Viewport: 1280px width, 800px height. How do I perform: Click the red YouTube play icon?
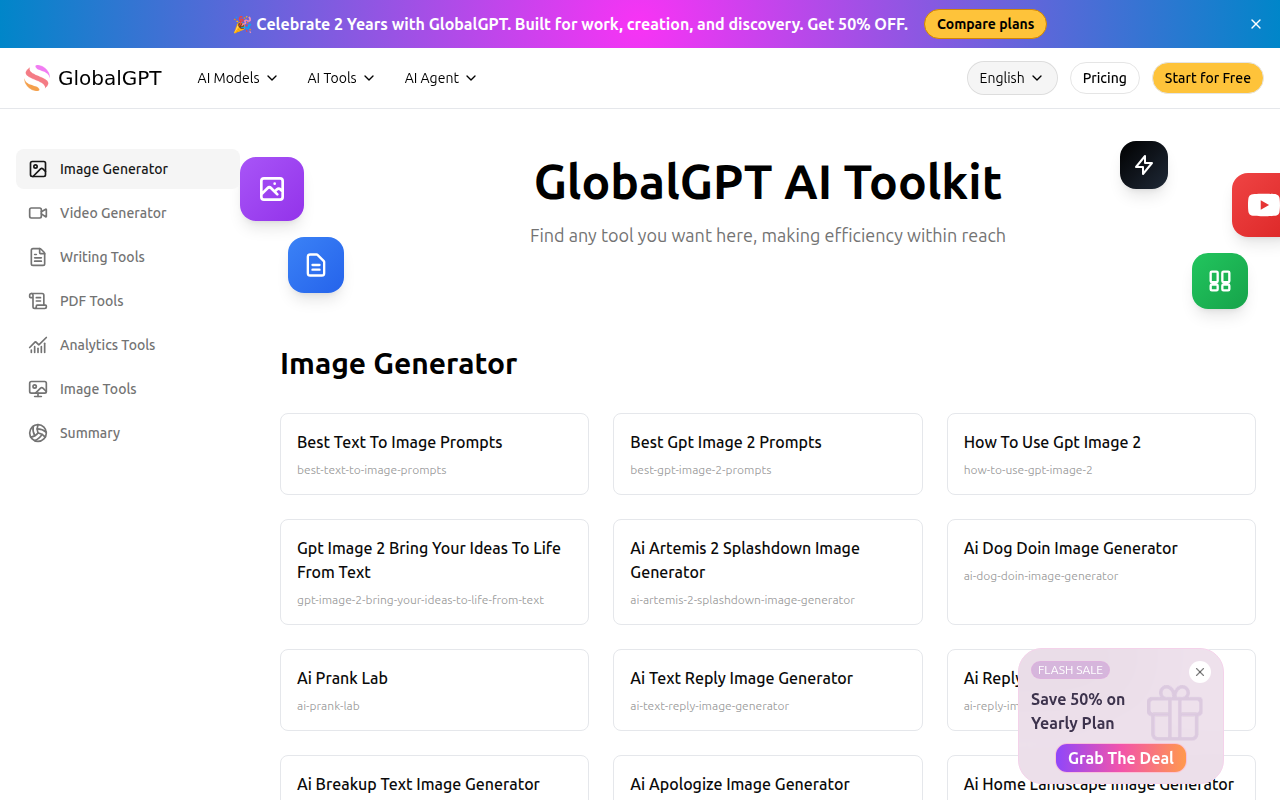click(1257, 205)
